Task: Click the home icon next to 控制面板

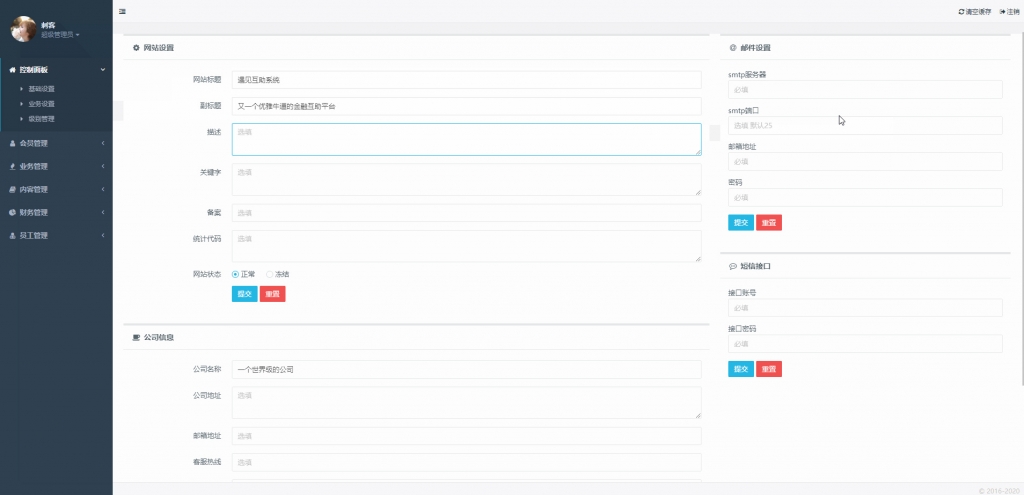Action: coord(12,70)
